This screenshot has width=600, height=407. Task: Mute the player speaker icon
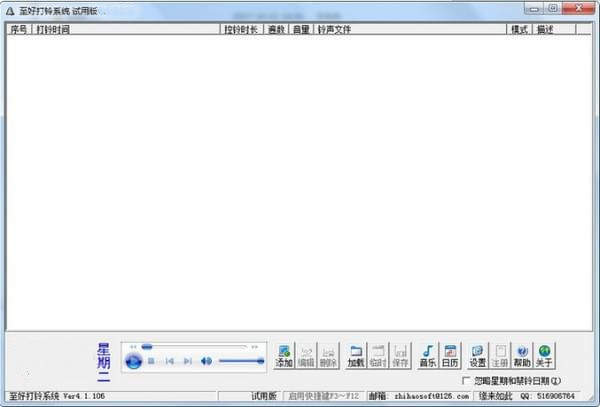[x=206, y=361]
